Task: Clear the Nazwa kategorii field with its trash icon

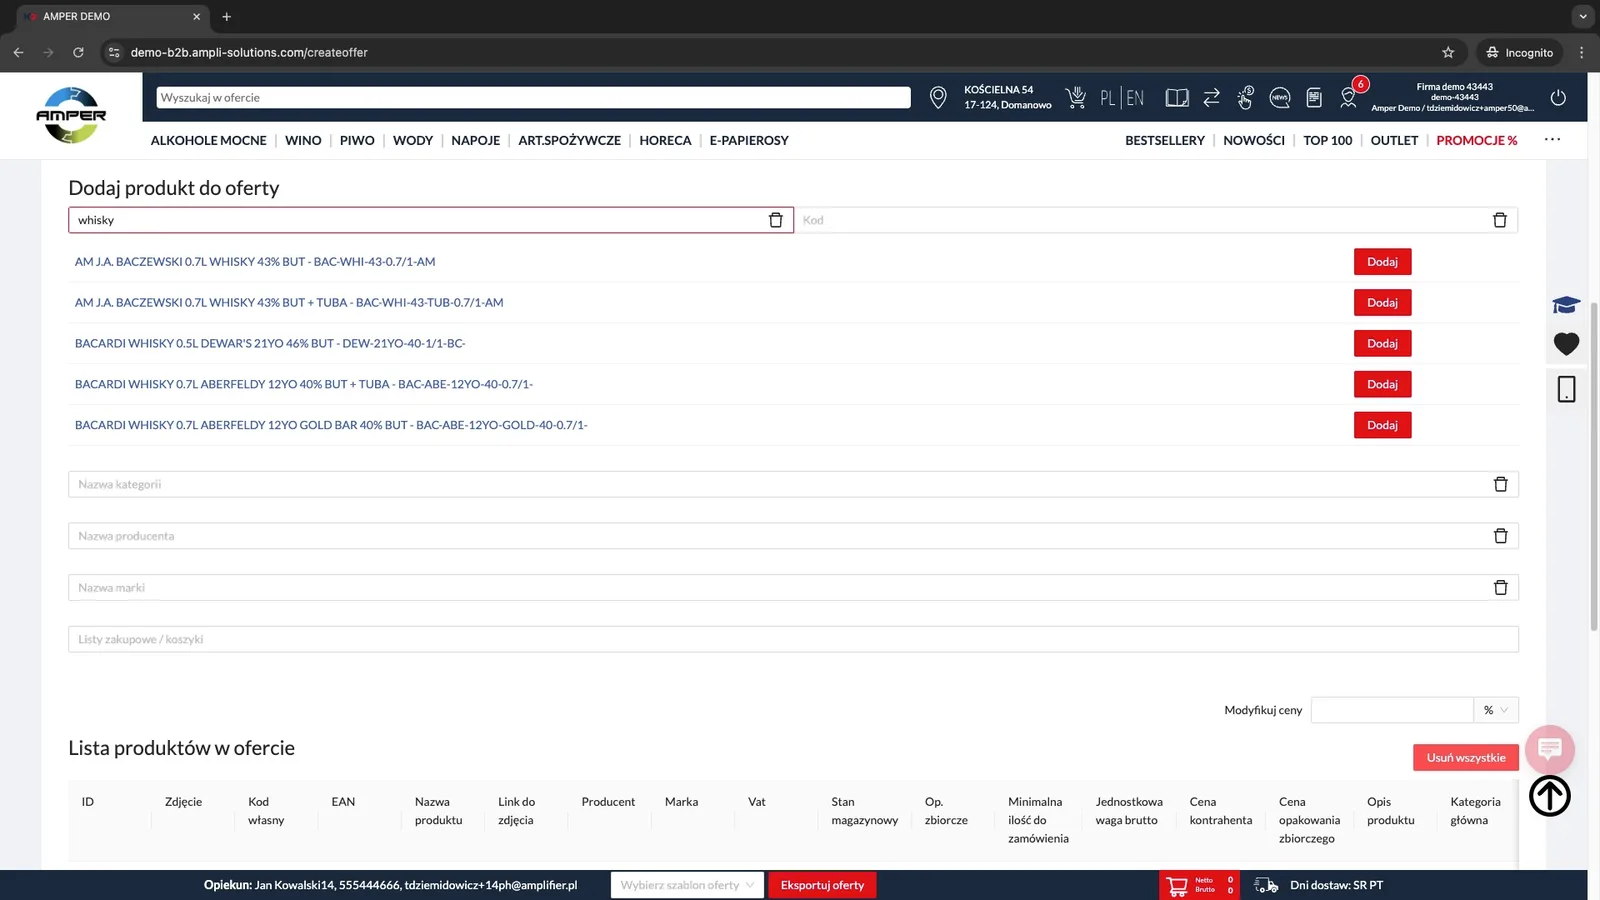Action: click(x=1500, y=484)
